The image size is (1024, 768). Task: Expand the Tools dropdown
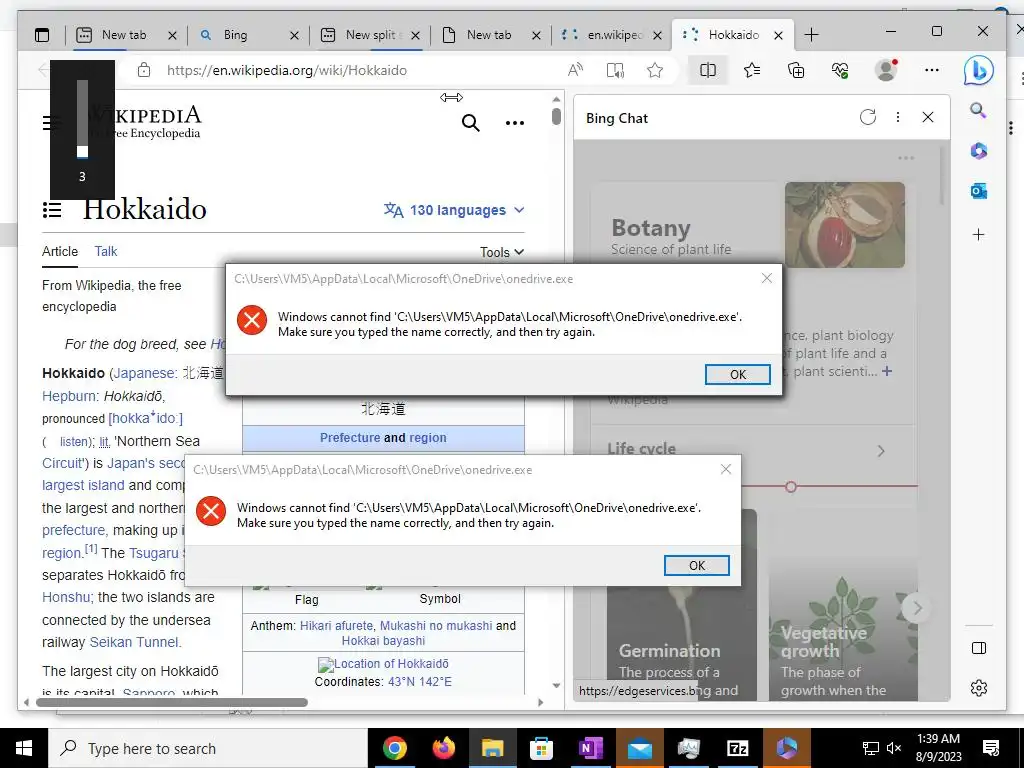(x=502, y=252)
